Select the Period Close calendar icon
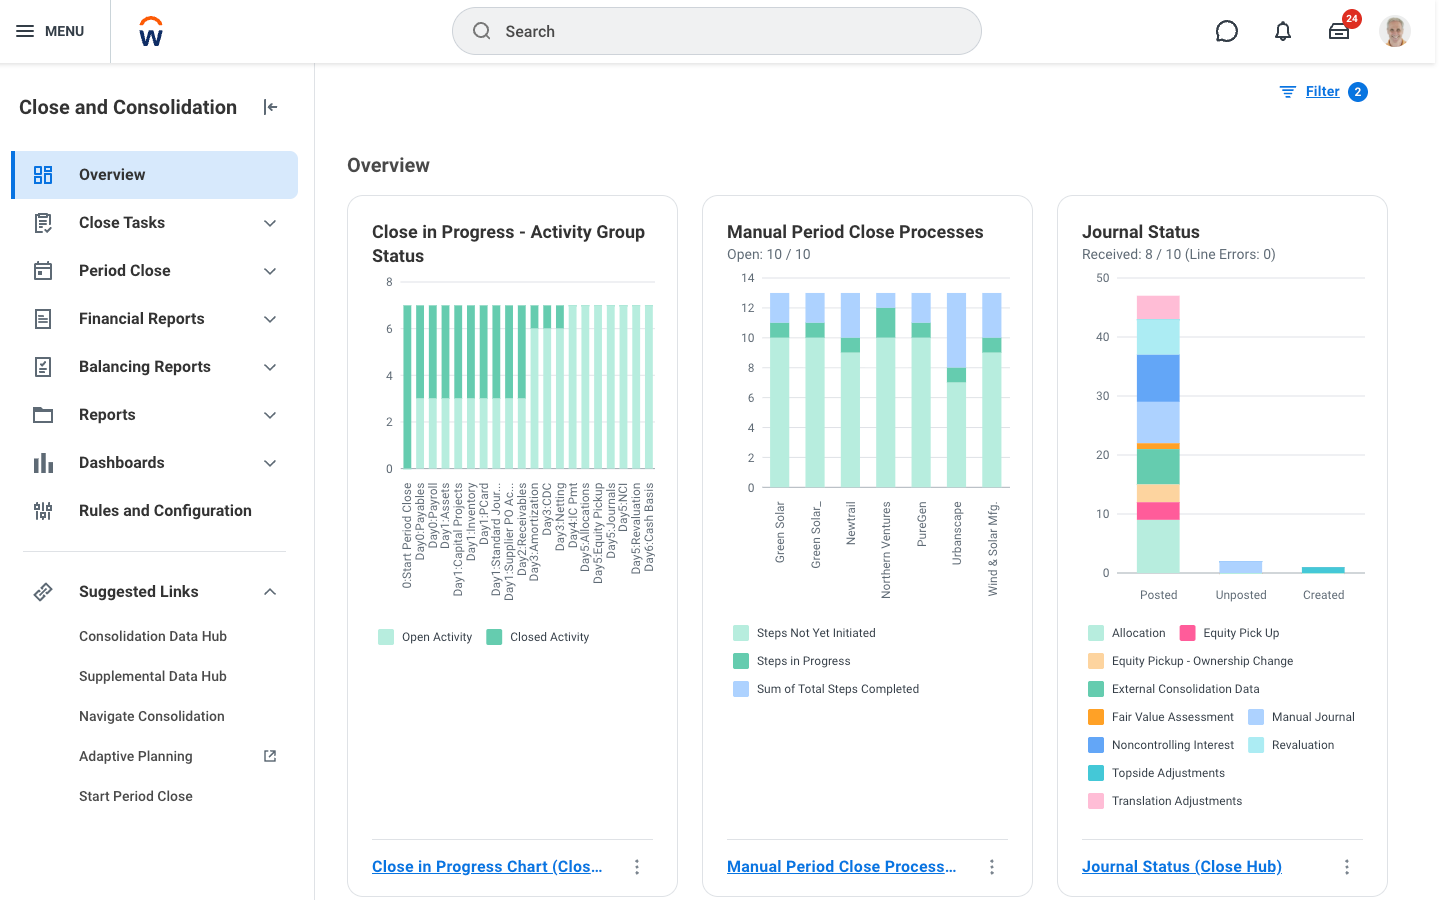The image size is (1440, 900). pos(43,270)
